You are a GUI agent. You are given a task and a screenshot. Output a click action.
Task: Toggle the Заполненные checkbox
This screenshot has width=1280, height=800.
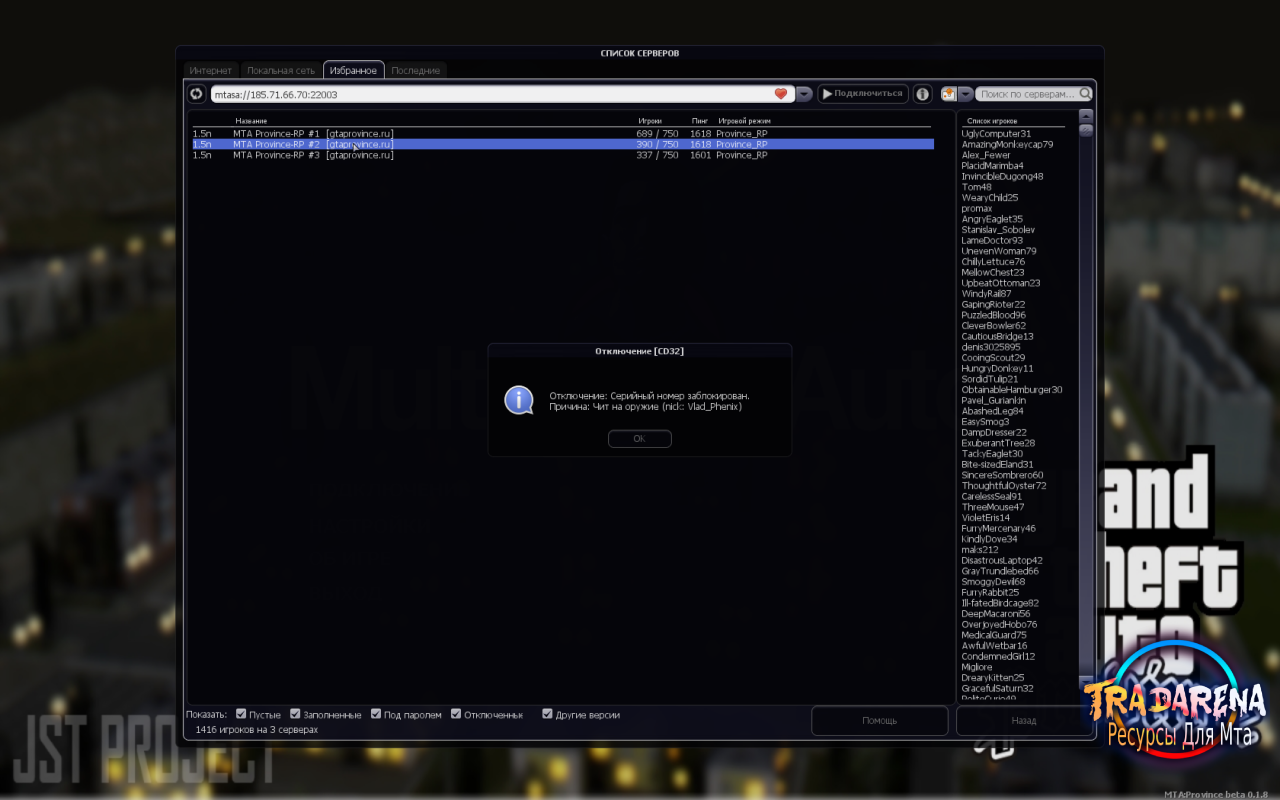coord(295,714)
